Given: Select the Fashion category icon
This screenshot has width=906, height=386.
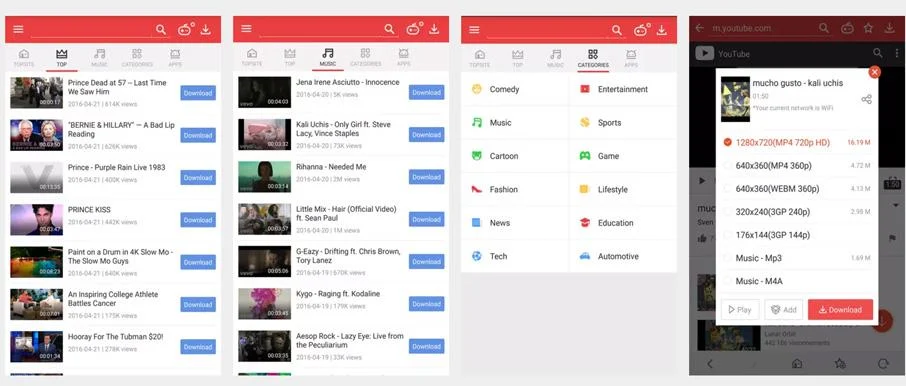Looking at the screenshot, I should point(477,189).
